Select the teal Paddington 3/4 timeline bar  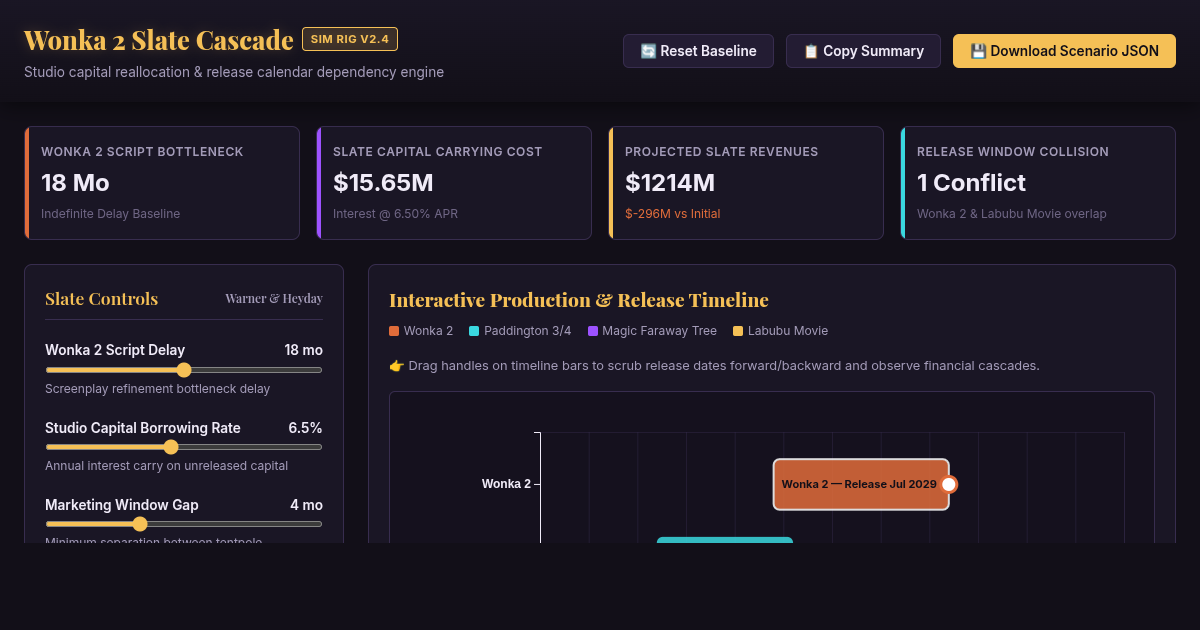click(x=725, y=540)
